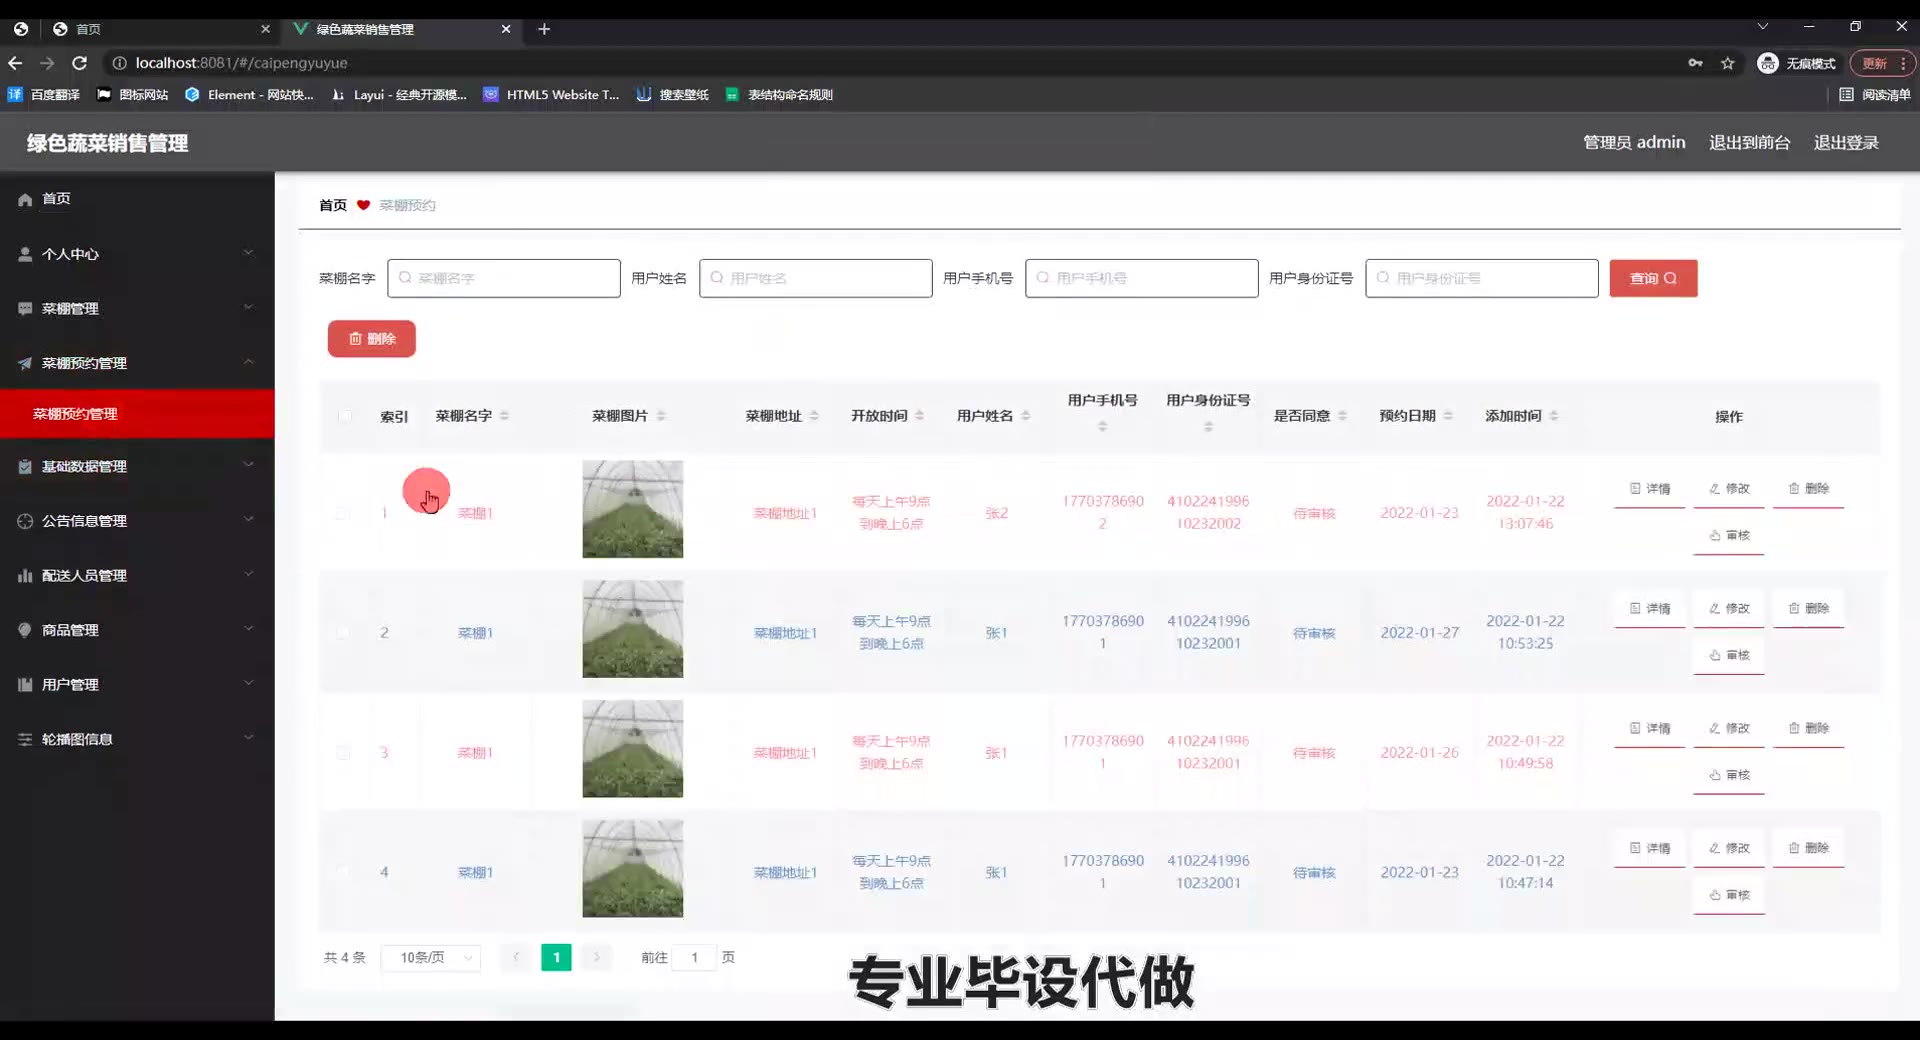Expand the 菜棚管理 sidebar menu
Screen dimensions: 1920x1040
tap(137, 308)
